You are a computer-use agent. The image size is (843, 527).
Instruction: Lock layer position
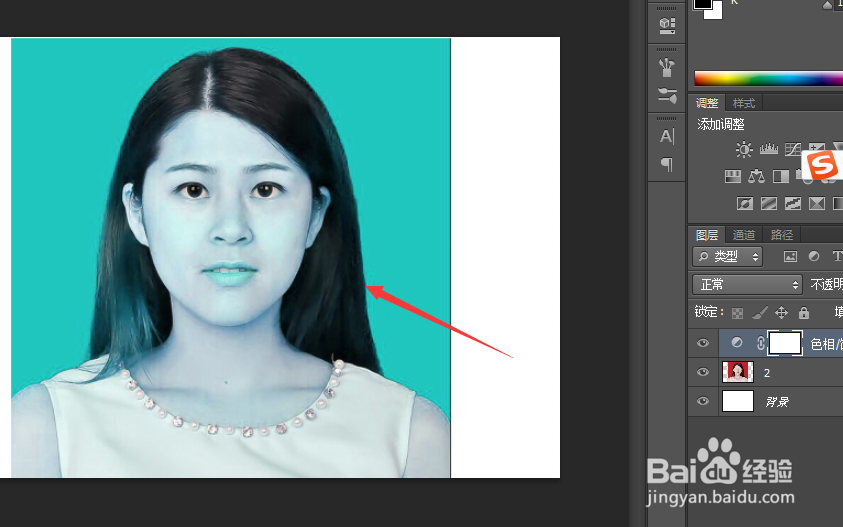[781, 312]
